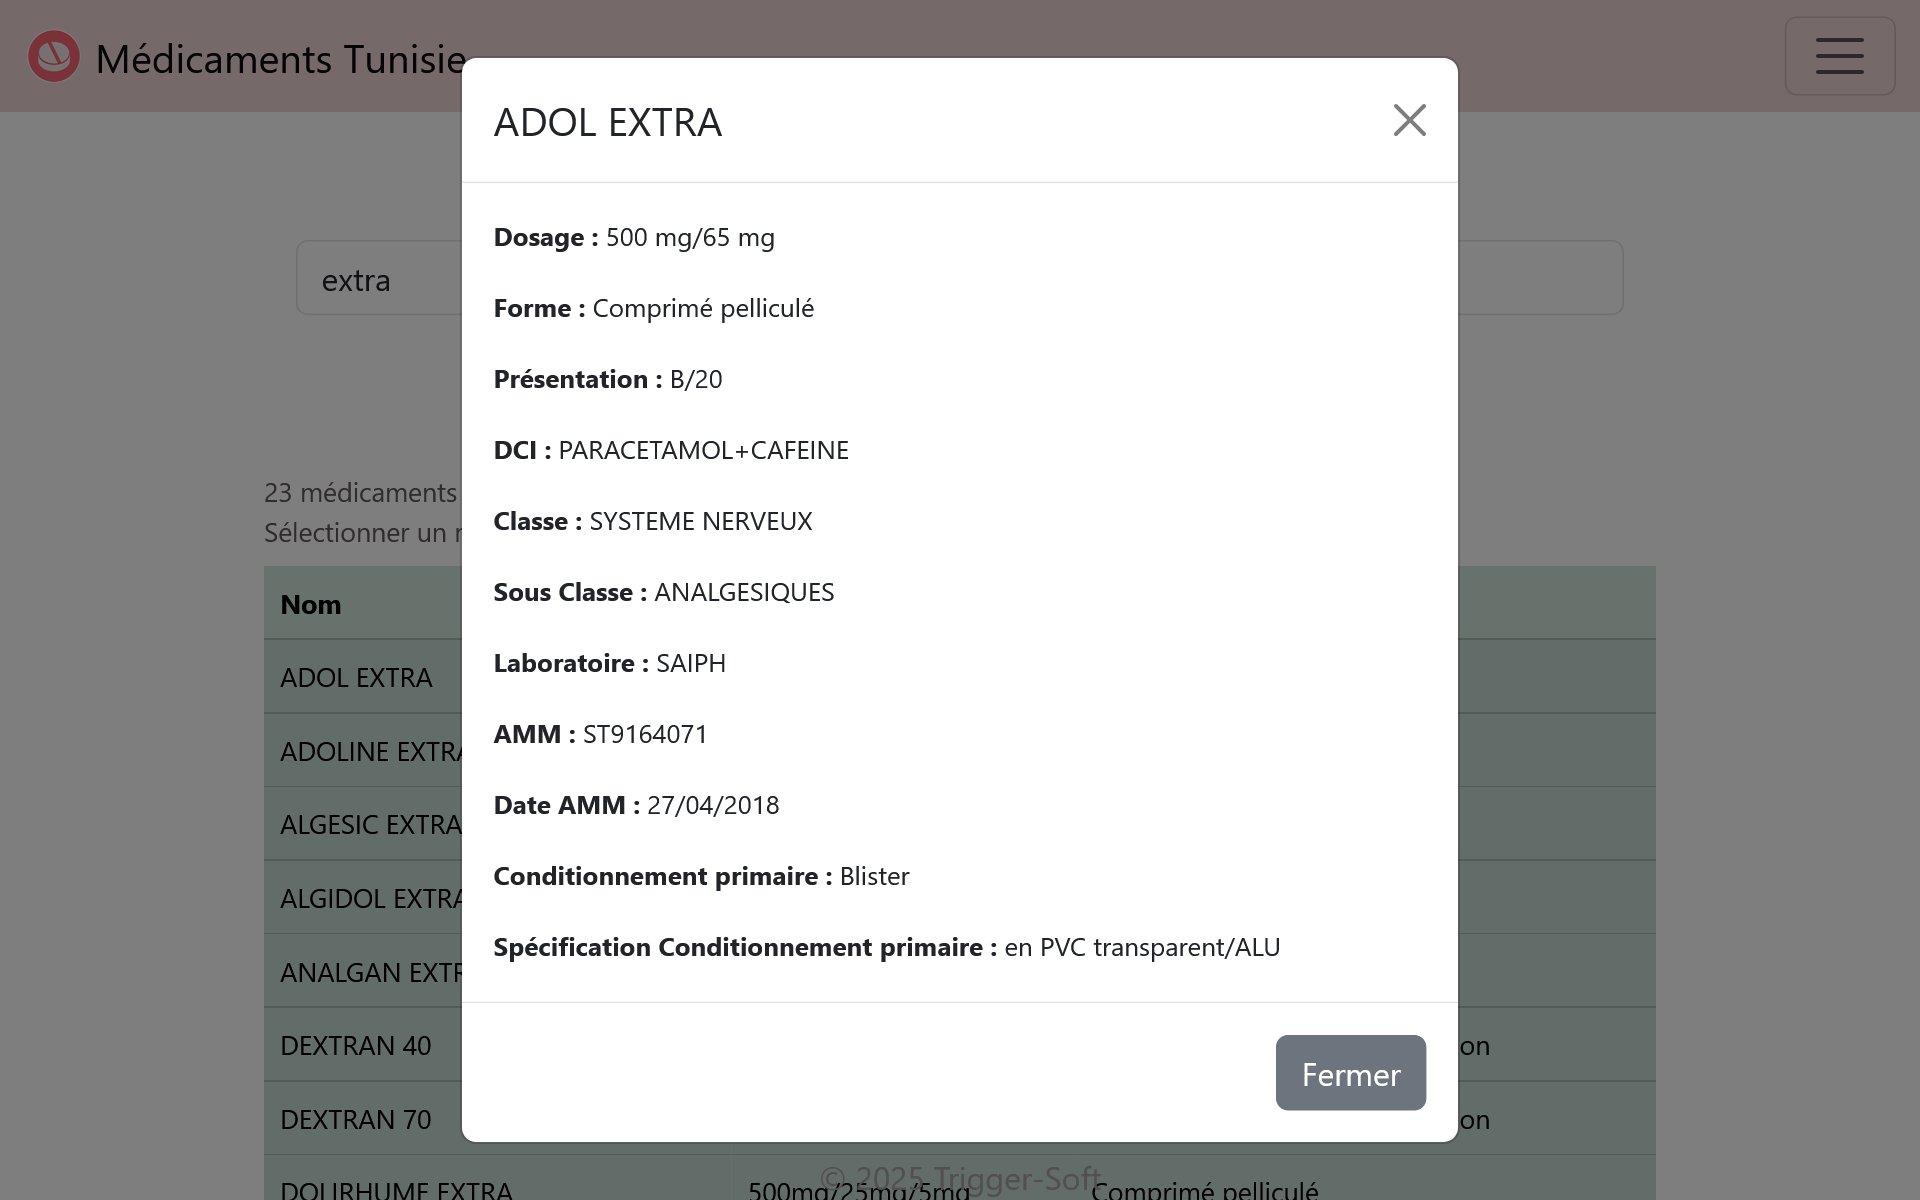The height and width of the screenshot is (1200, 1920).
Task: Open the hamburger navigation menu
Action: [x=1839, y=56]
